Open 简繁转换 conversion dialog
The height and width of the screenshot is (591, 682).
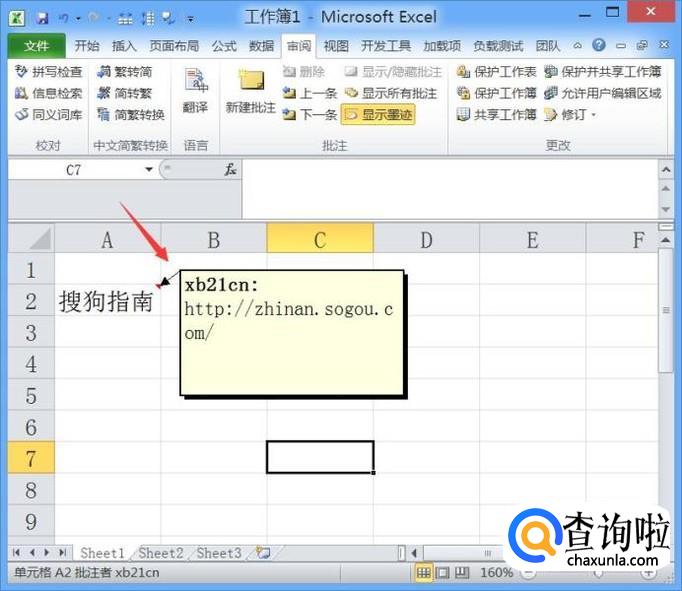pos(131,115)
